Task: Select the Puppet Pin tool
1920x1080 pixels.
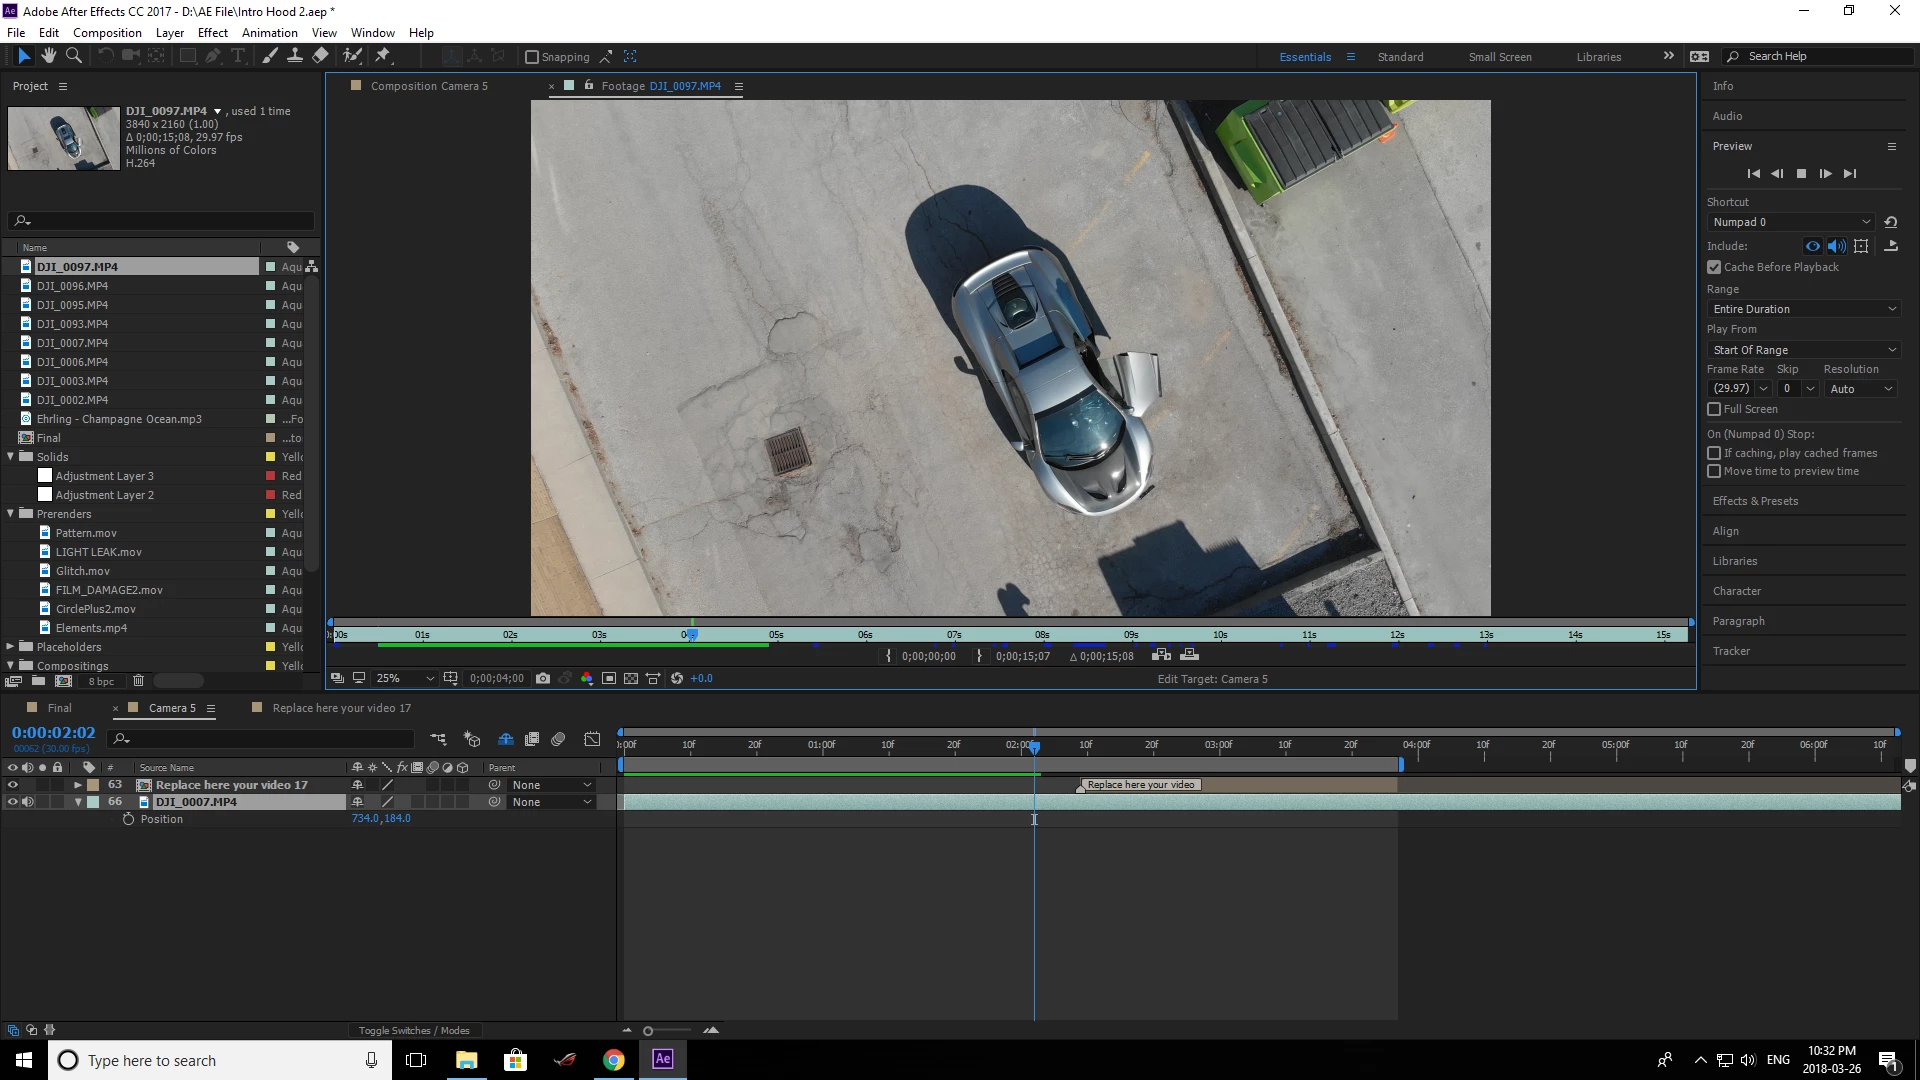Action: coord(383,56)
